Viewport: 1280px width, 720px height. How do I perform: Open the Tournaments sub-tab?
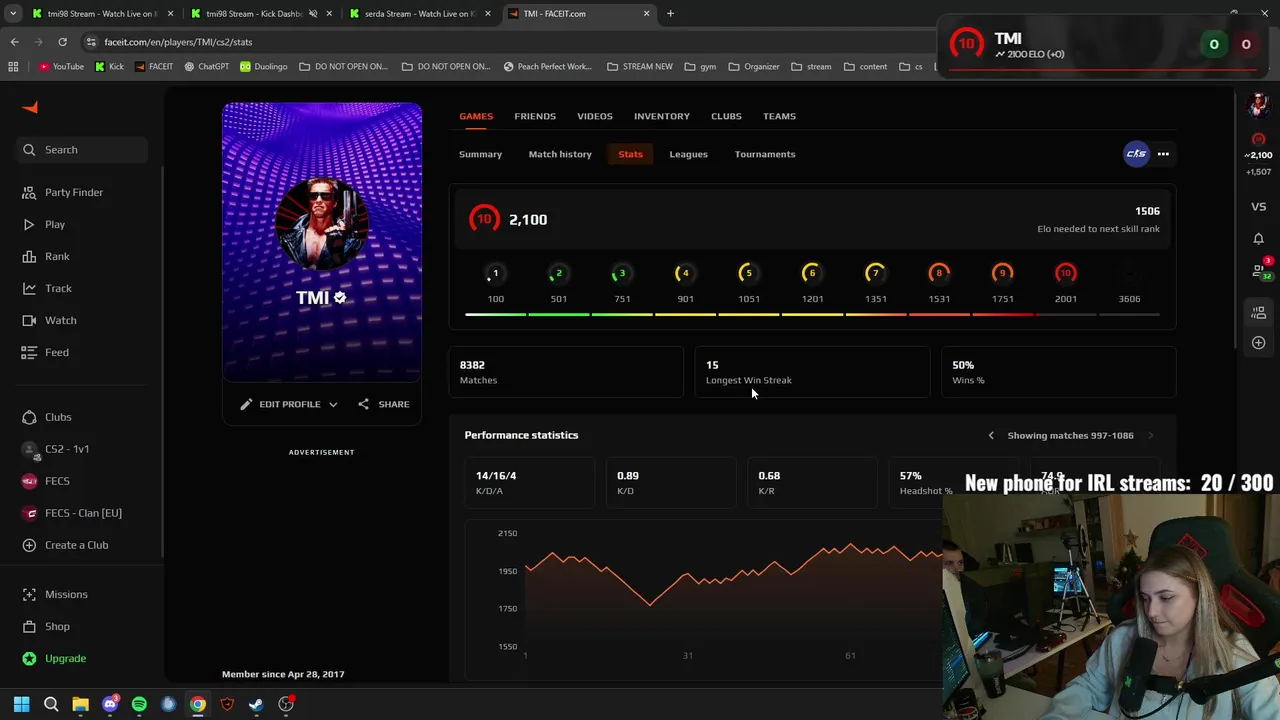[765, 154]
